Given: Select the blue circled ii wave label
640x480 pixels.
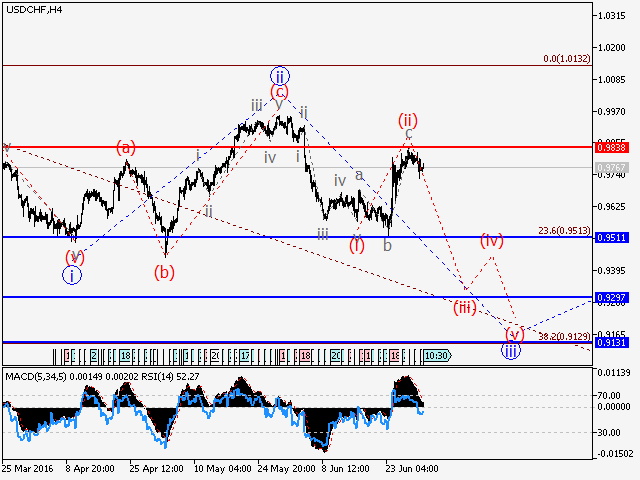Looking at the screenshot, I should click(280, 76).
